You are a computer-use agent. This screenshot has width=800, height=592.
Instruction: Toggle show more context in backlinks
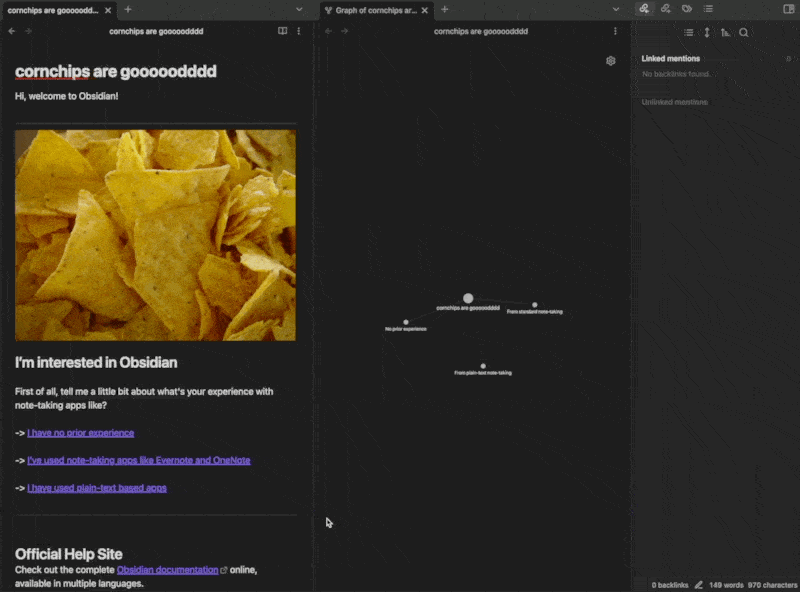[x=707, y=33]
